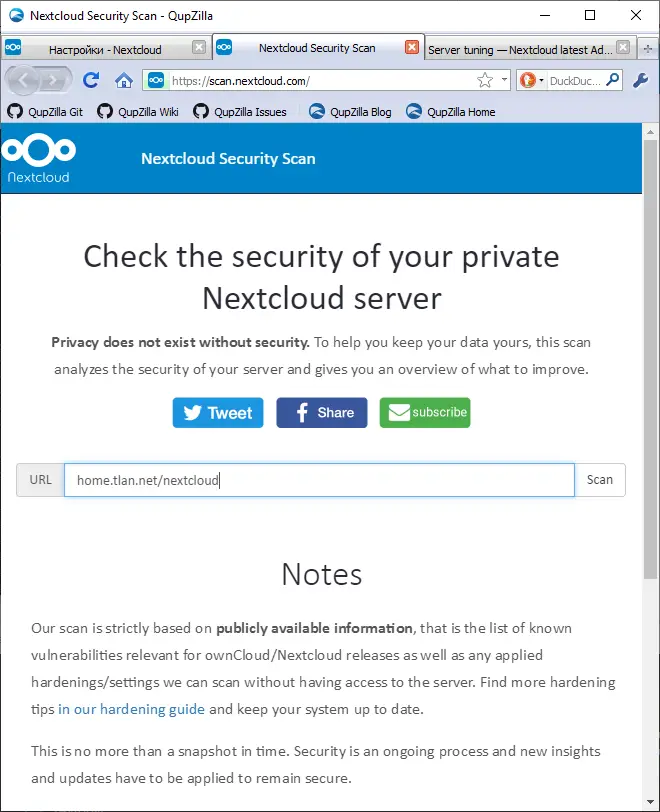Image resolution: width=660 pixels, height=812 pixels.
Task: Open a new tab with plus button
Action: (x=648, y=49)
